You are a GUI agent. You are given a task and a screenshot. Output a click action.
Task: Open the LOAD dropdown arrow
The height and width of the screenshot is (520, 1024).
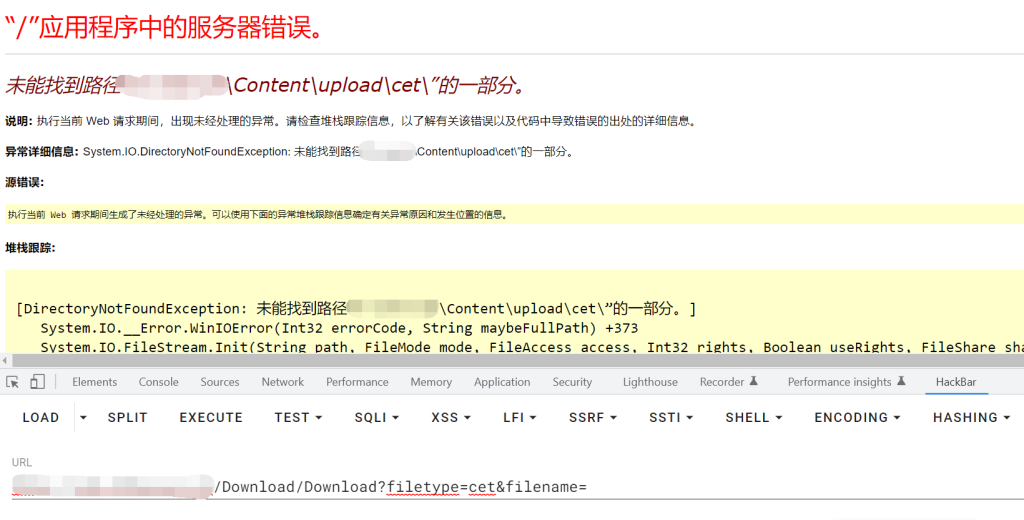[83, 417]
